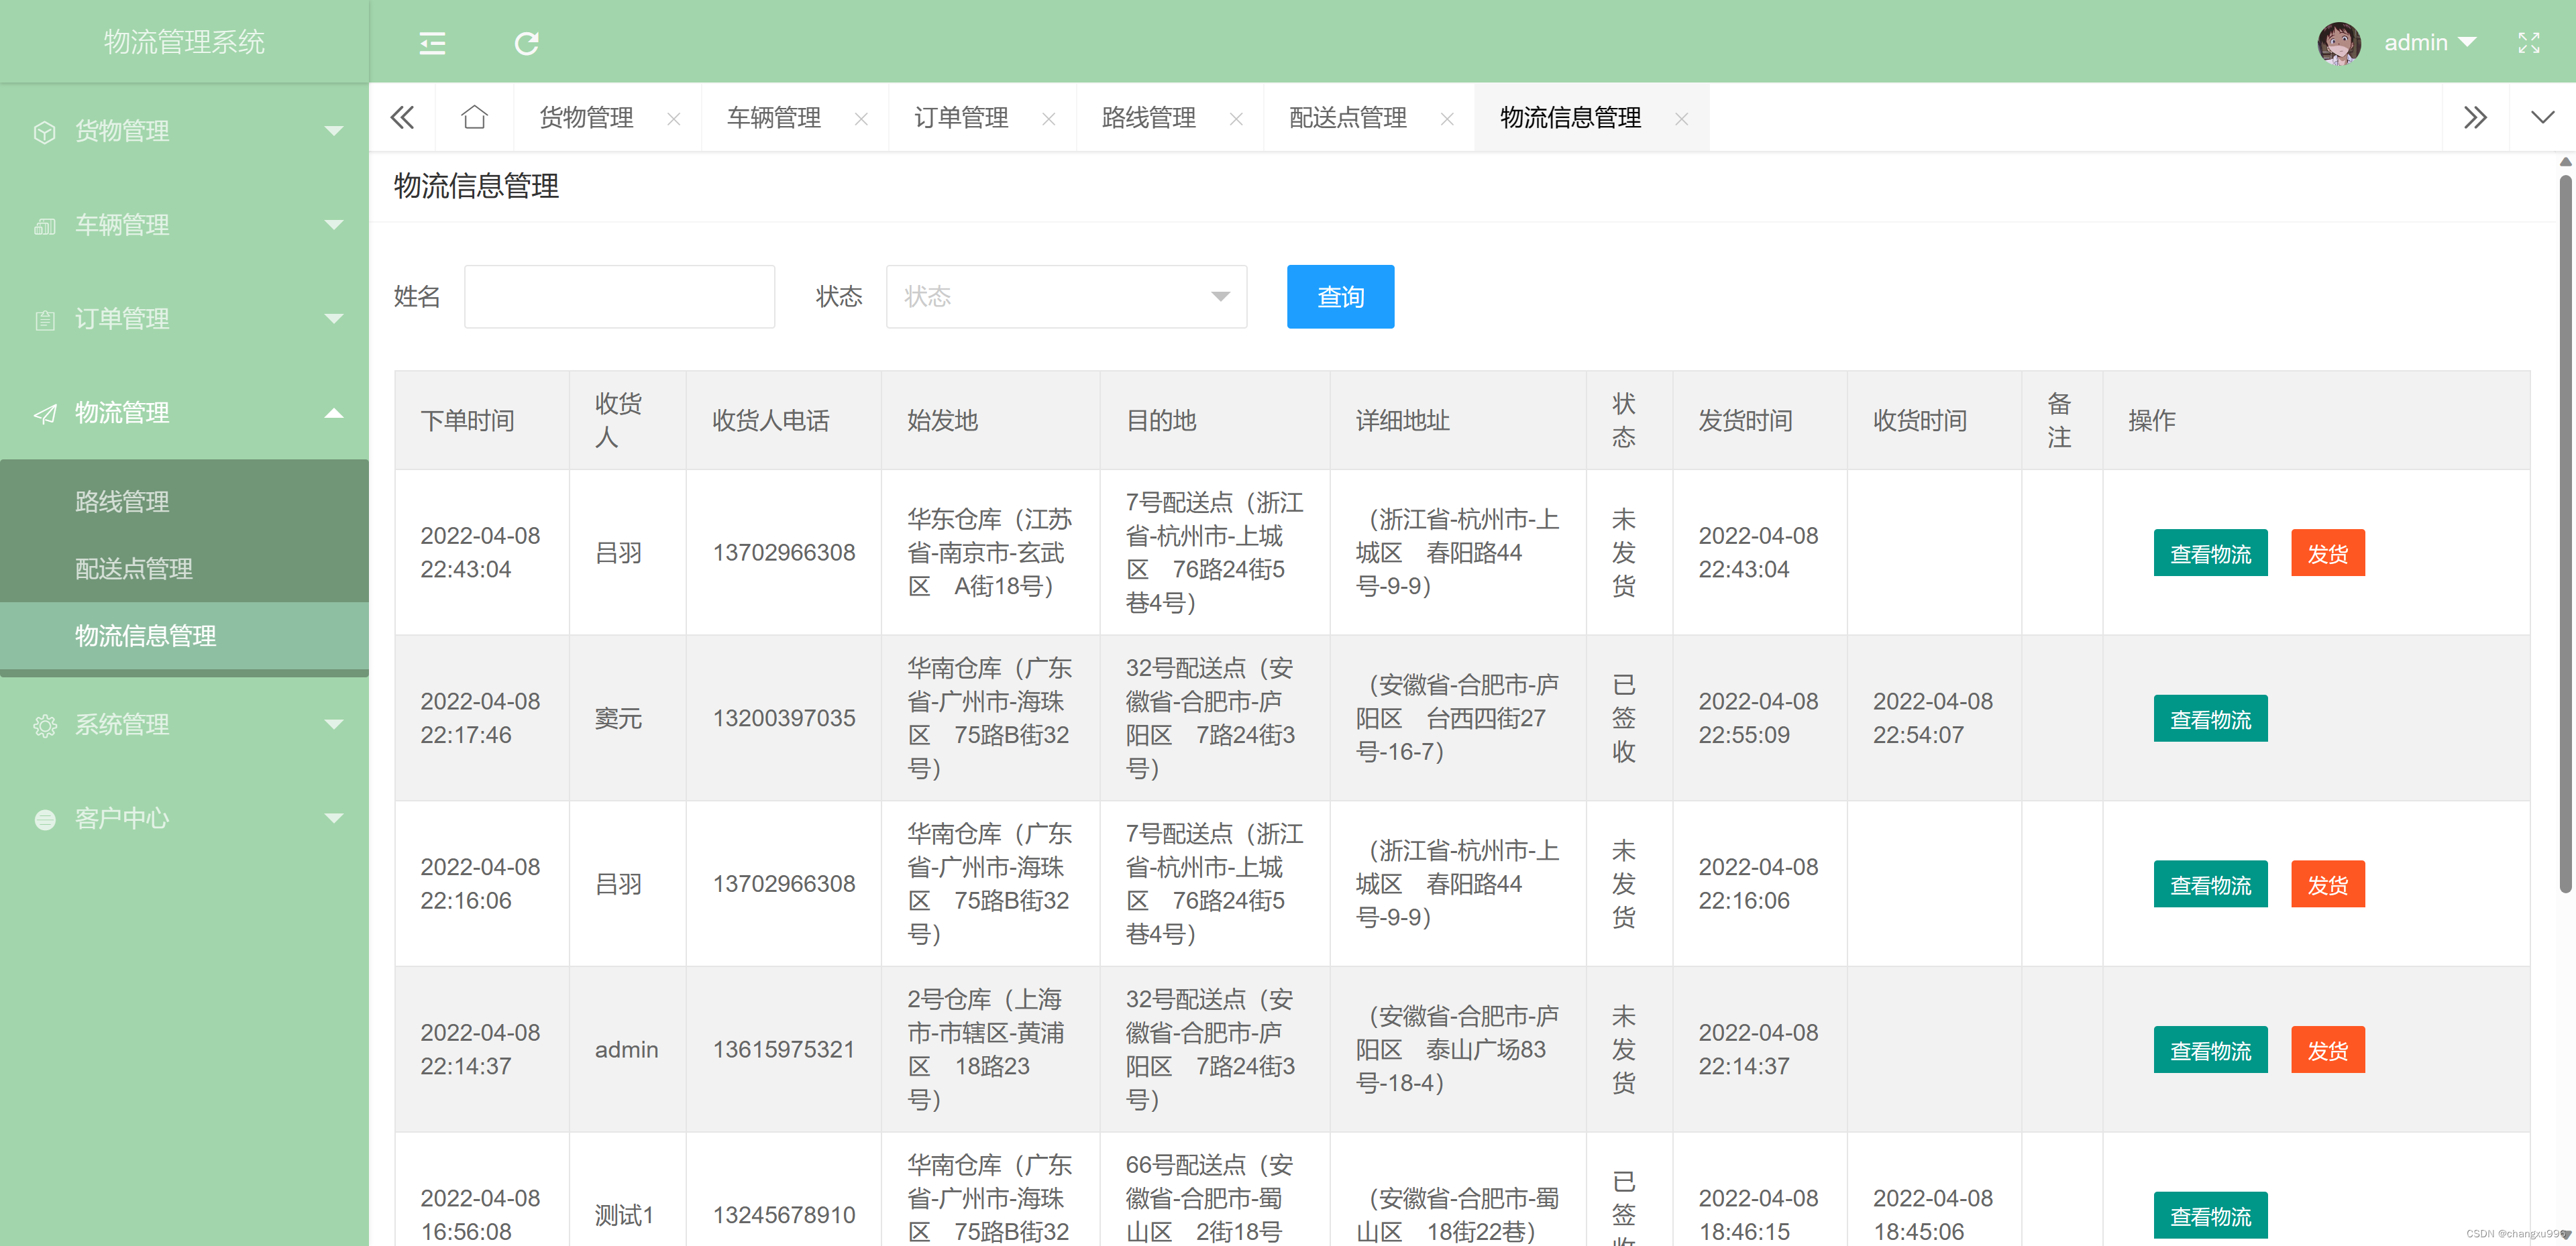The image size is (2576, 1246).
Task: Go to the home tab icon
Action: 474,118
